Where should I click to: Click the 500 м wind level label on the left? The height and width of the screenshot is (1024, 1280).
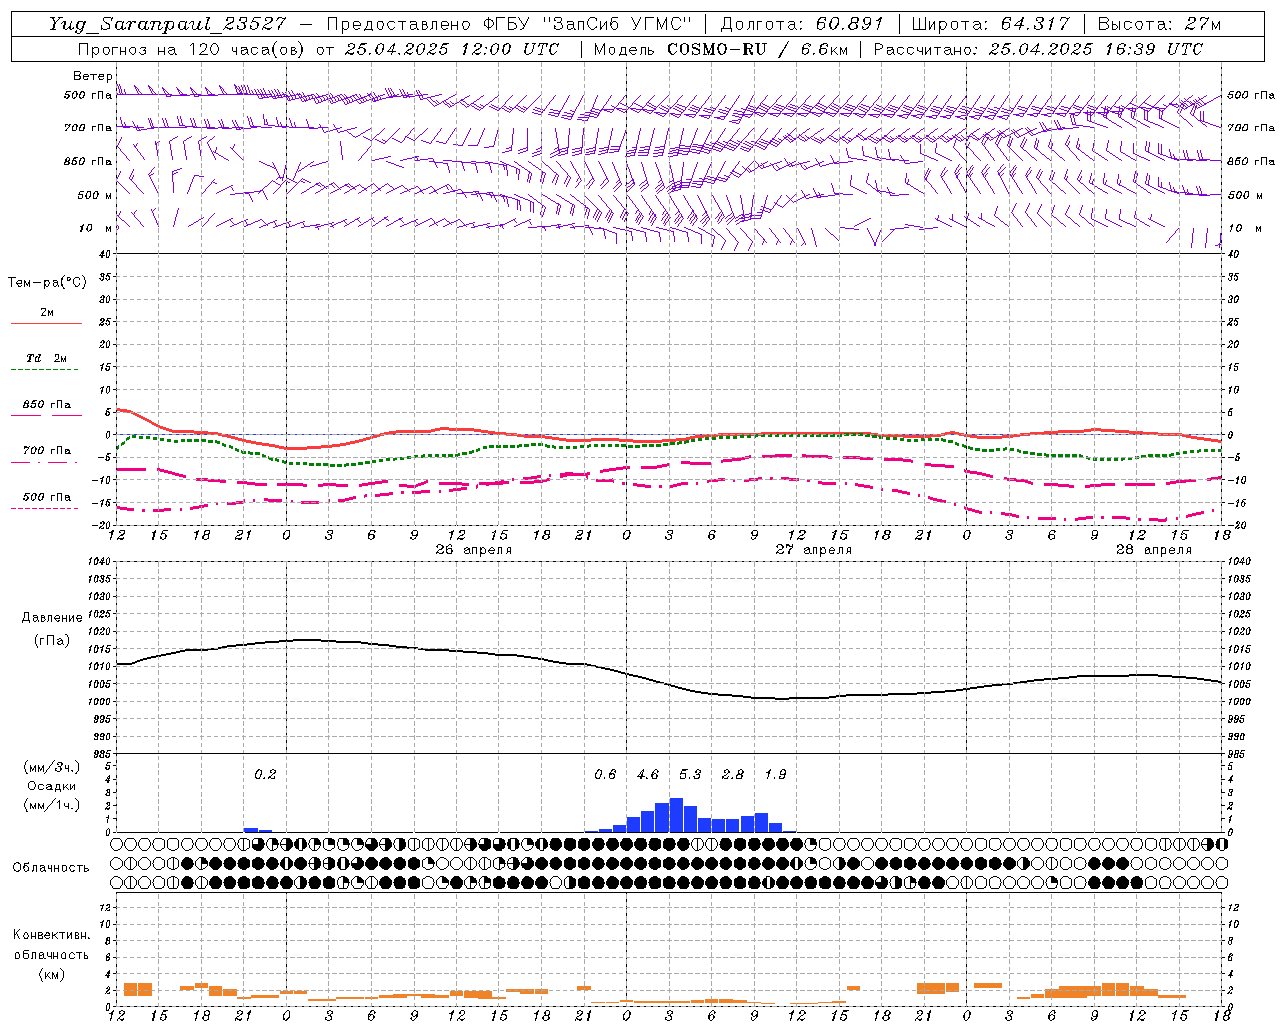[x=95, y=195]
